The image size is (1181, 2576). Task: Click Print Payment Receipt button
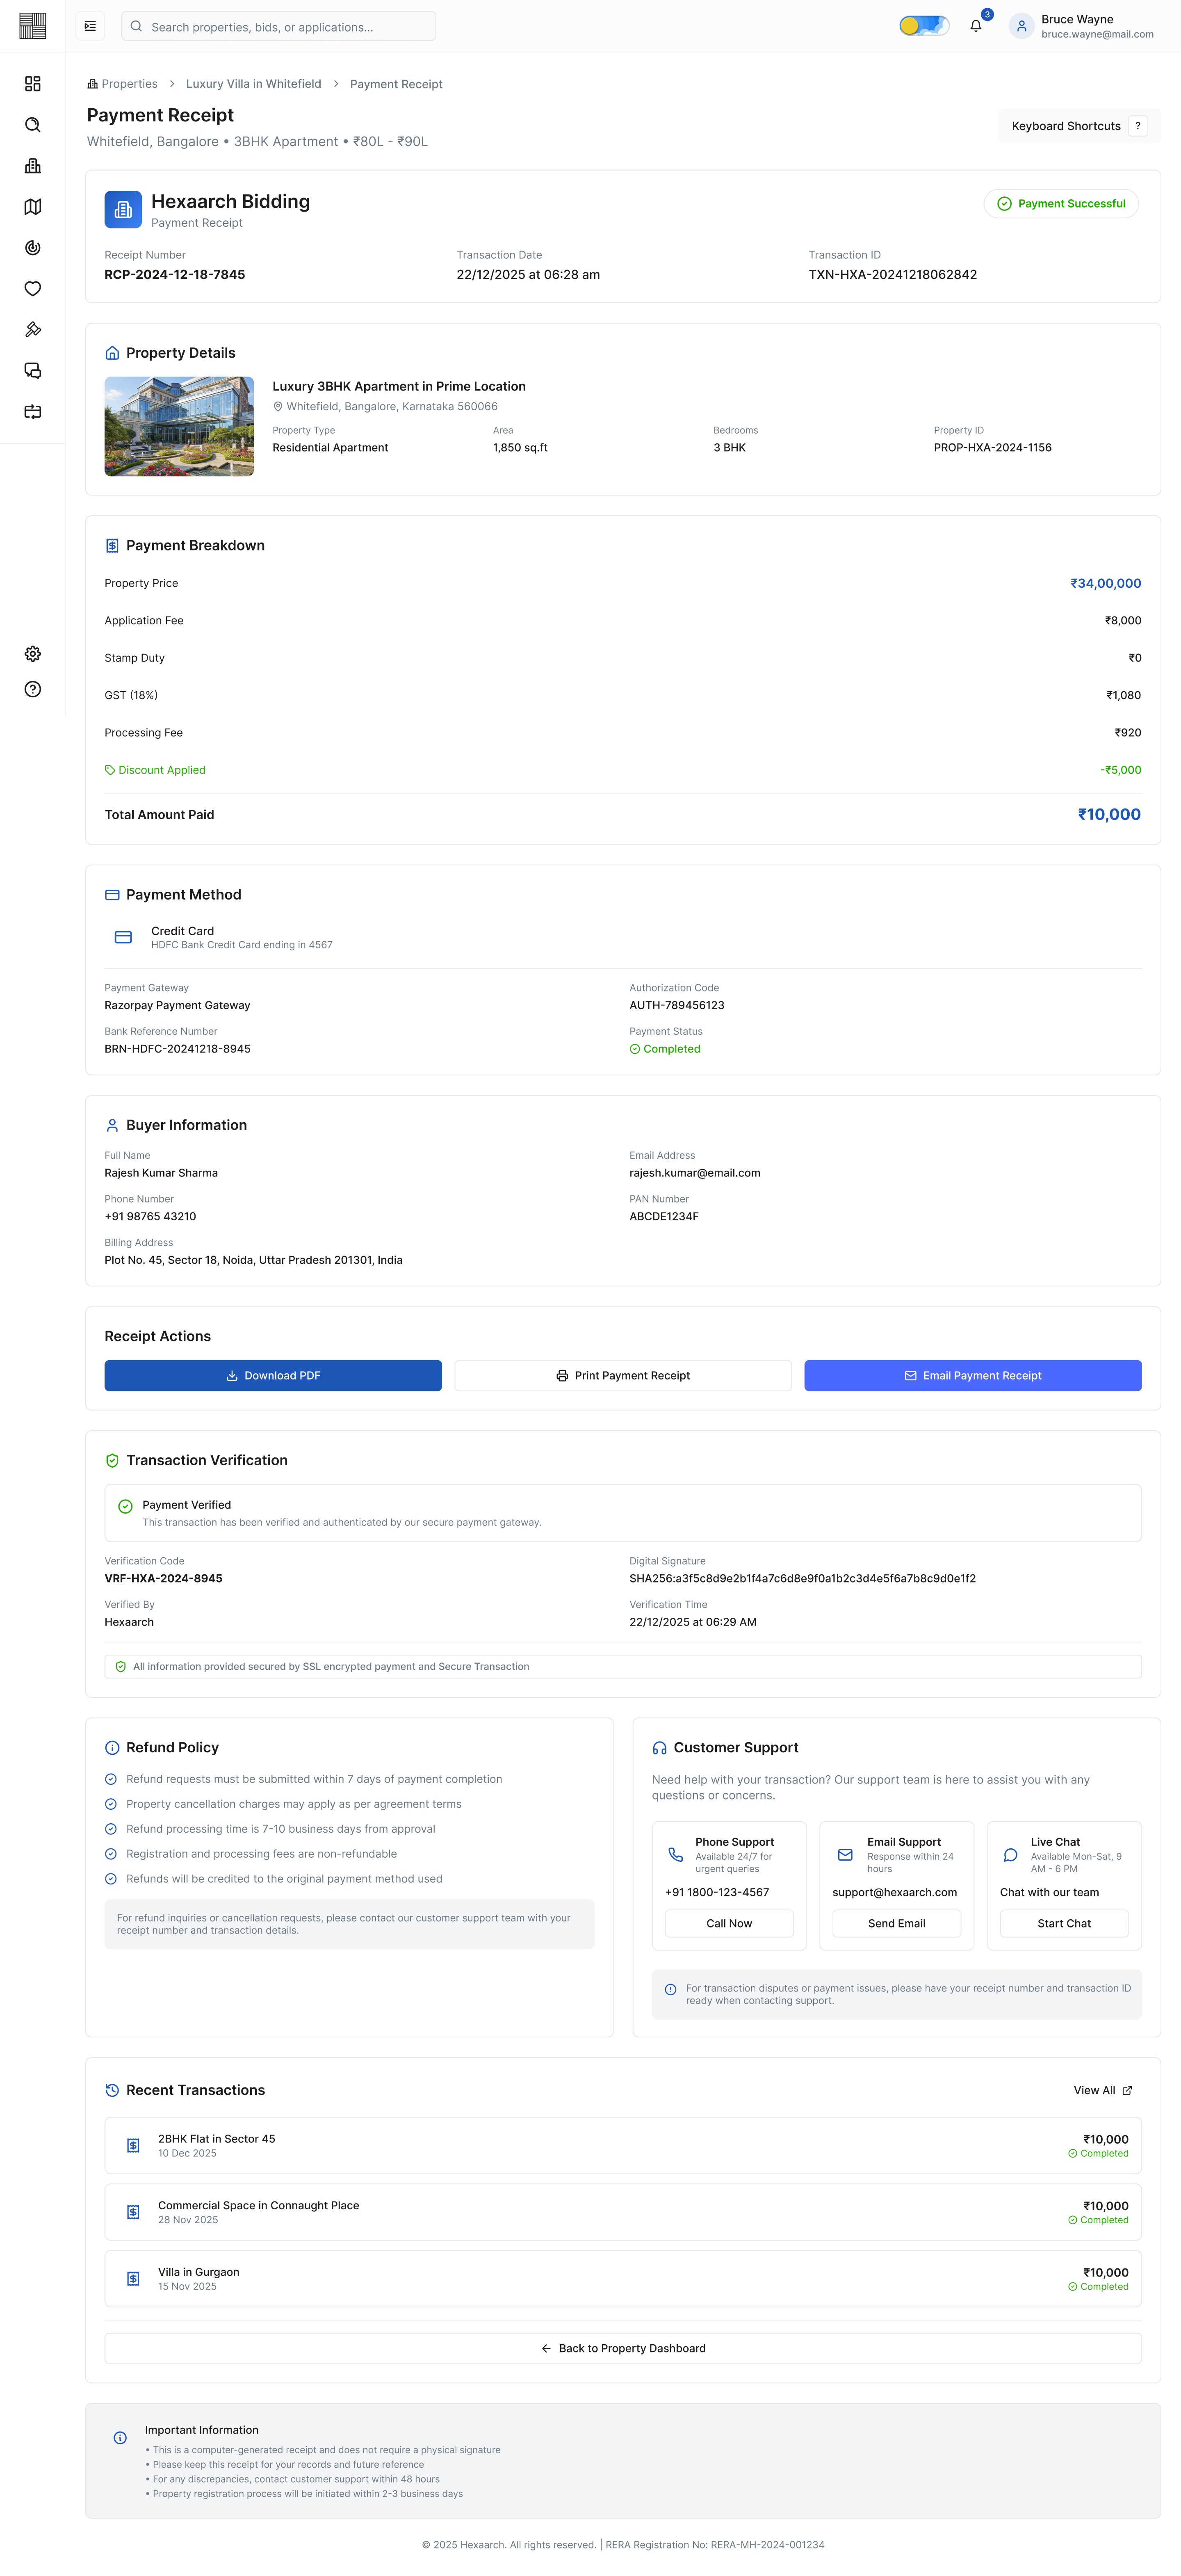point(623,1376)
